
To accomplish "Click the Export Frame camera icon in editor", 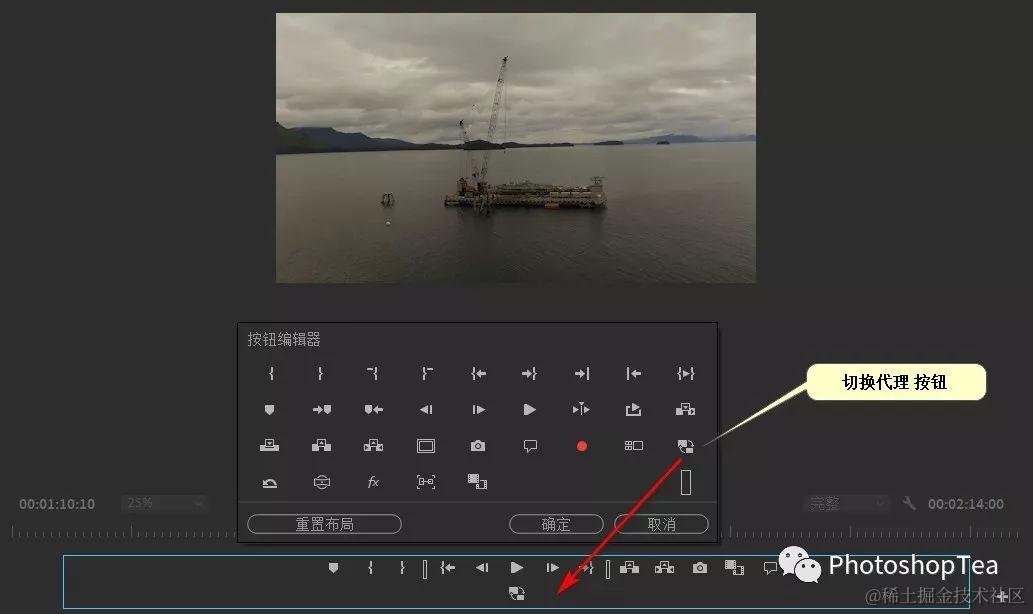I will tap(478, 446).
